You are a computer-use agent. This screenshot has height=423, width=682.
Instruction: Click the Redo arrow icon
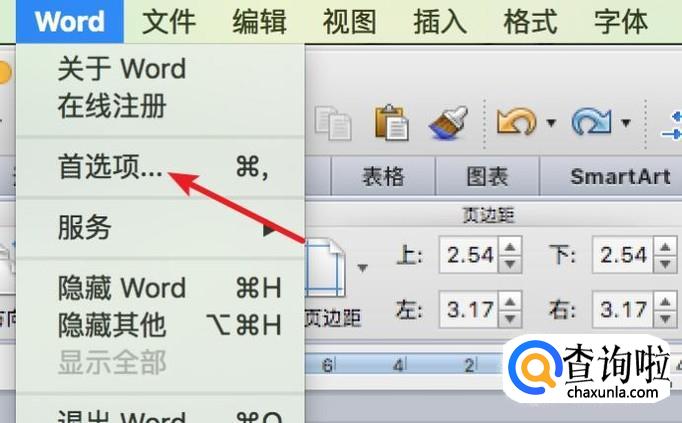click(591, 123)
